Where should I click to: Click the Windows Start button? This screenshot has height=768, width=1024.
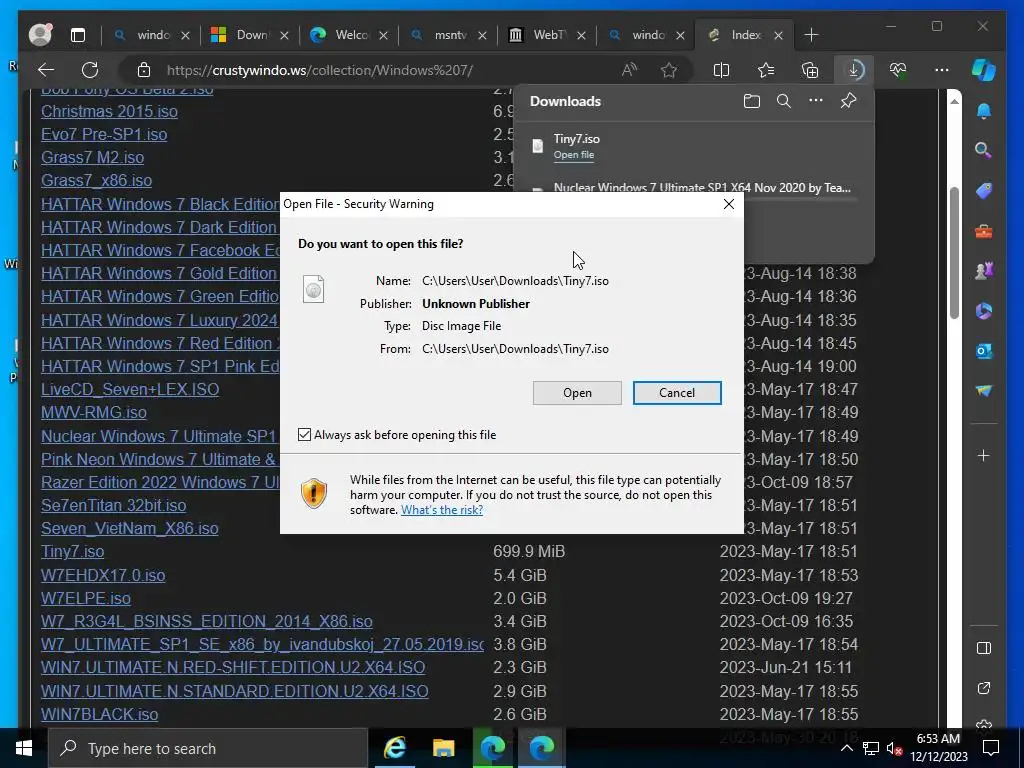coord(24,748)
